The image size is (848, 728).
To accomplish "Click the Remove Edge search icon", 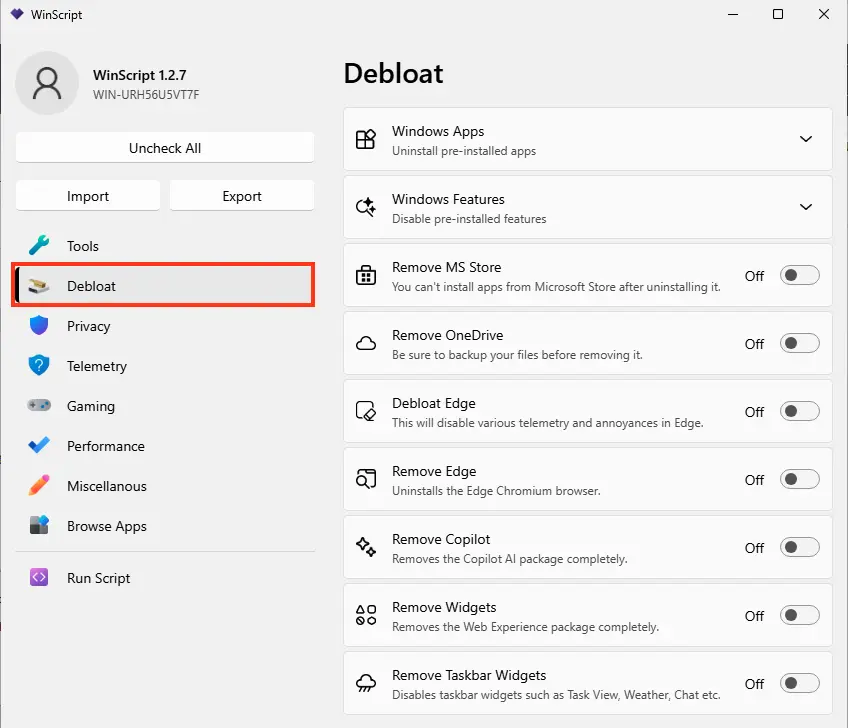I will tap(366, 479).
